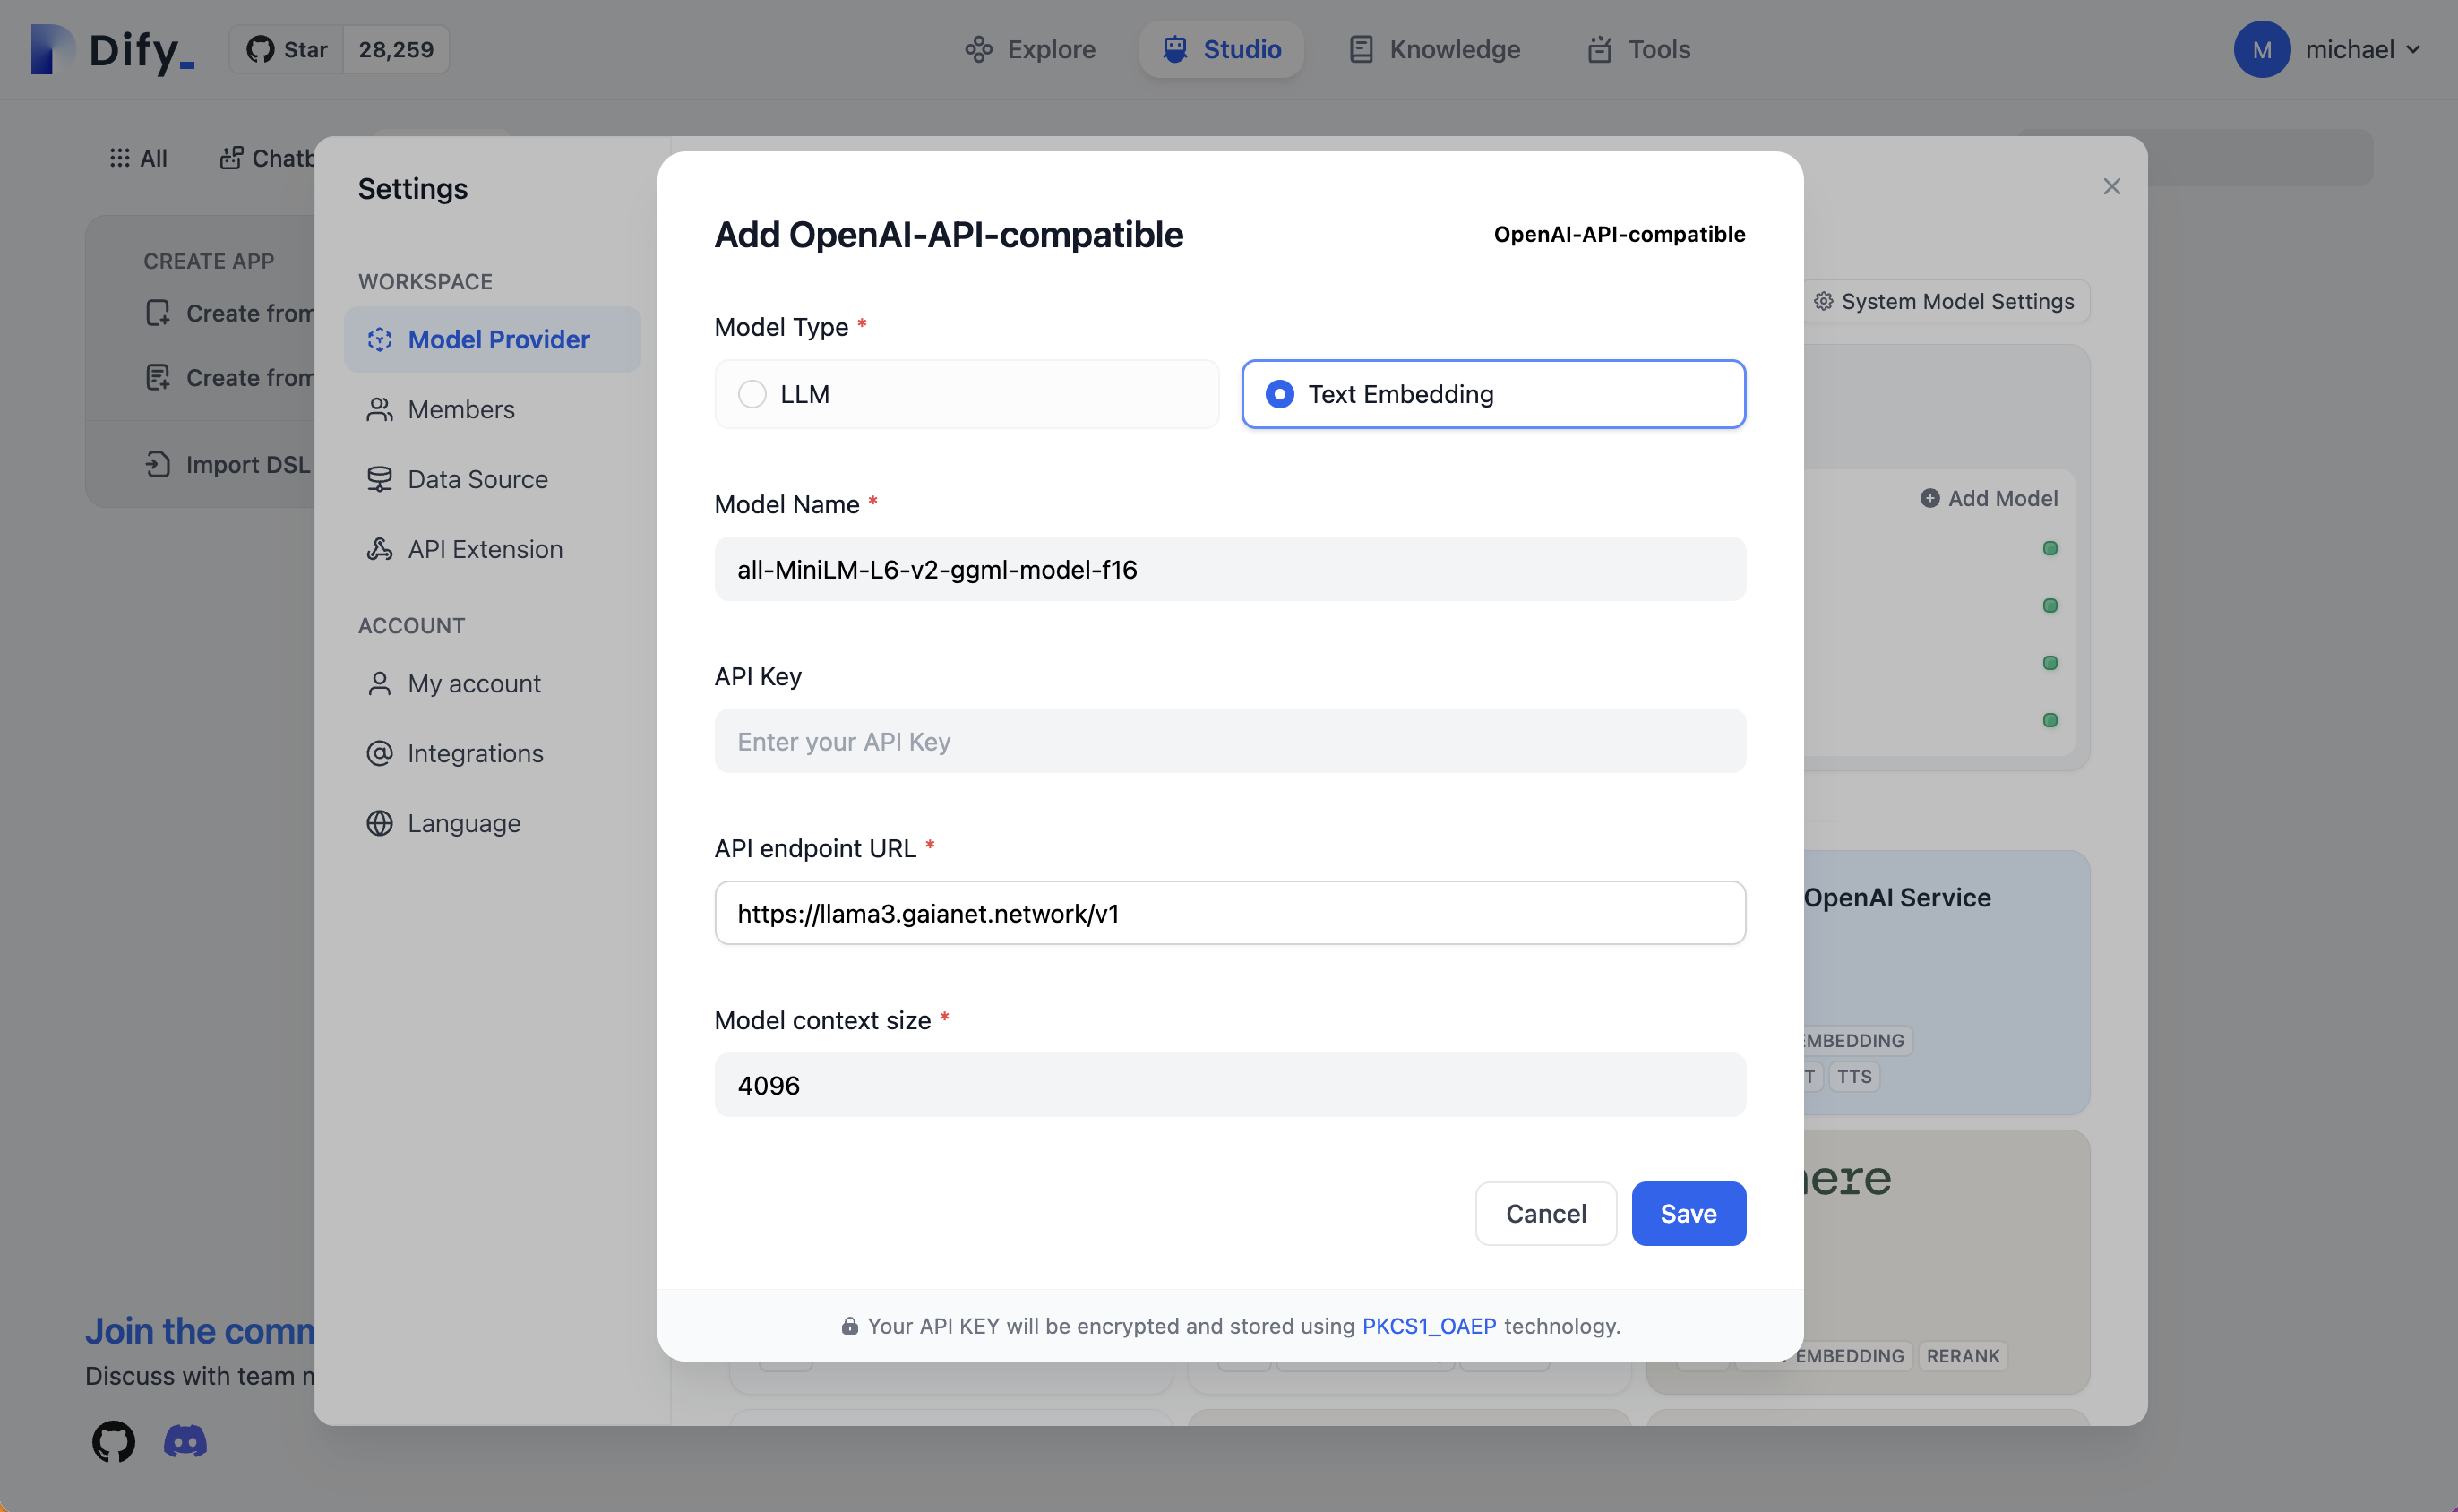Click the Model Name input field

[1229, 567]
